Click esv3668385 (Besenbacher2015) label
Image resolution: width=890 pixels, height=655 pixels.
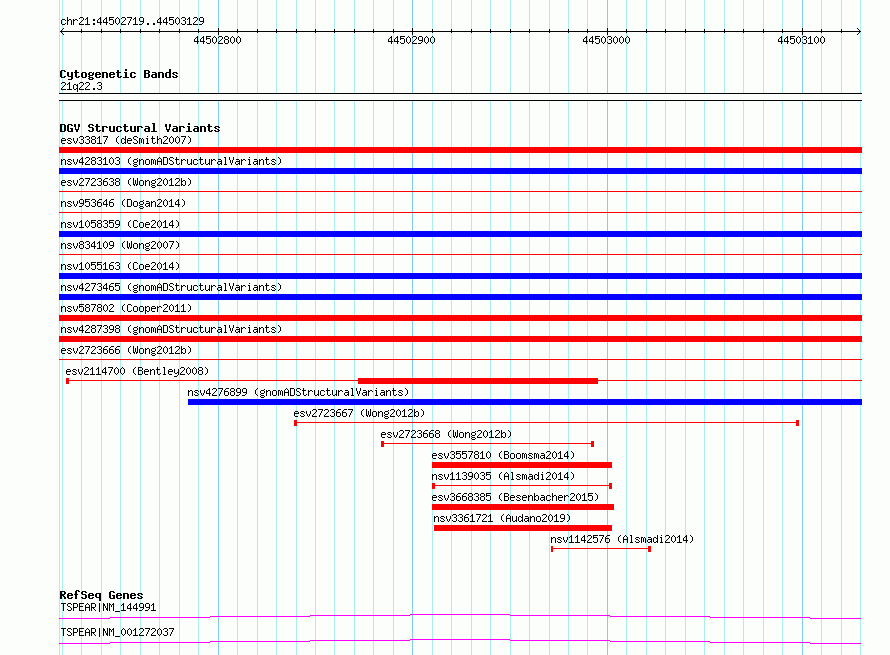click(x=515, y=497)
